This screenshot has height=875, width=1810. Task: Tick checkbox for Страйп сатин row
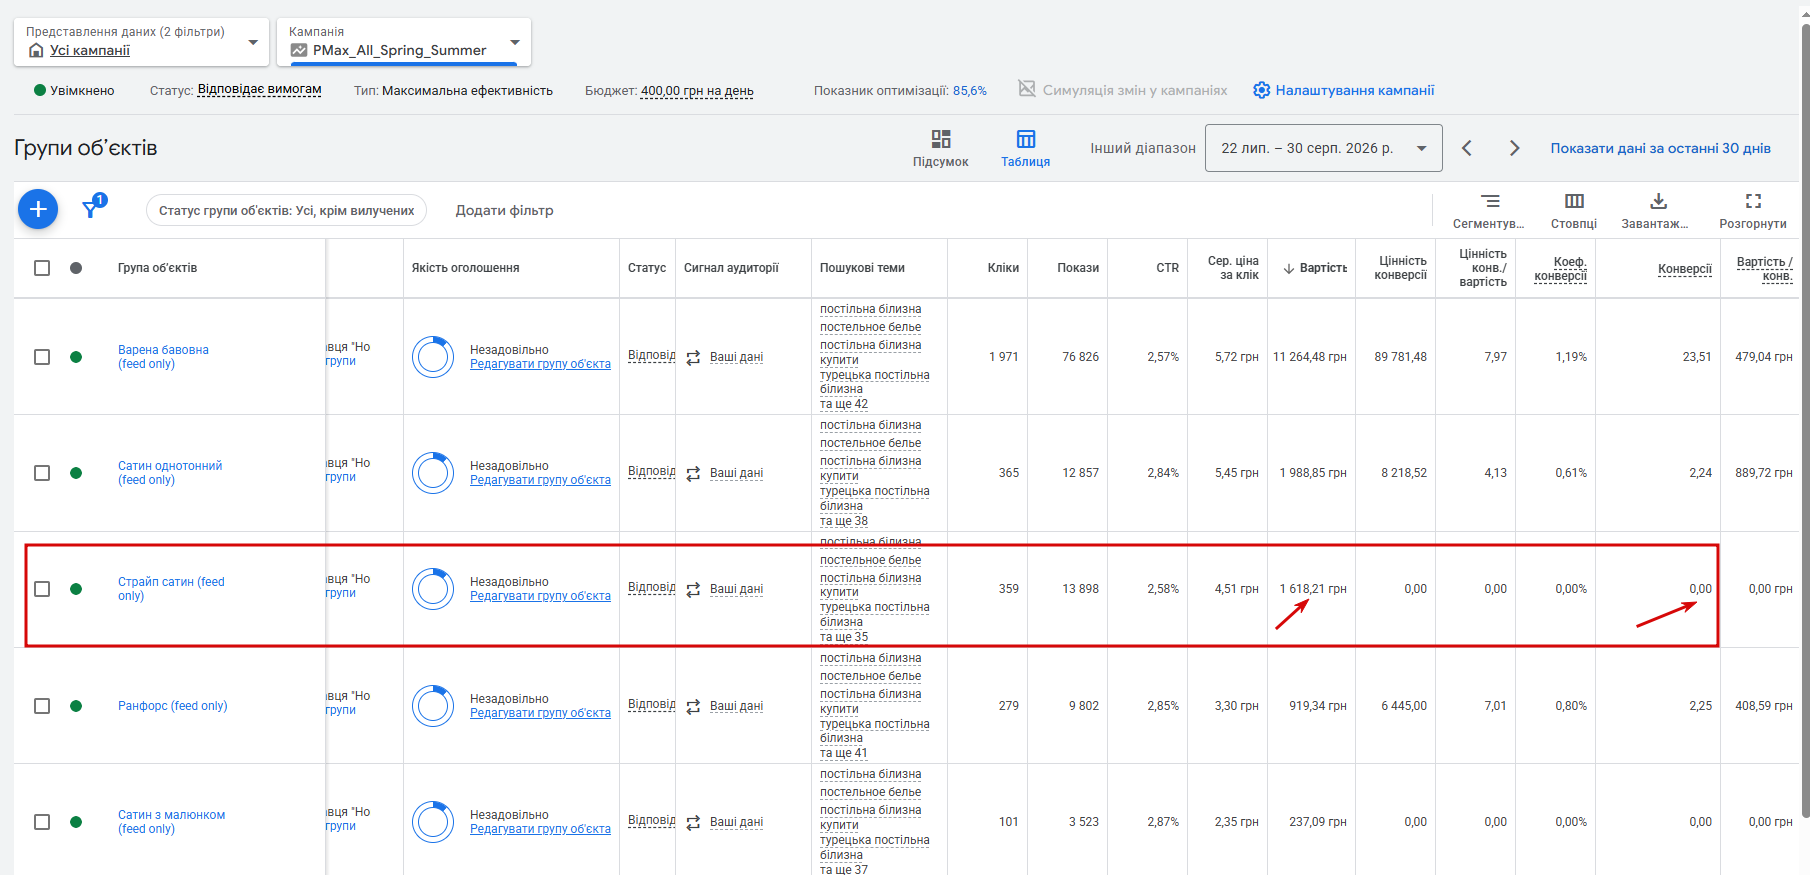coord(42,589)
